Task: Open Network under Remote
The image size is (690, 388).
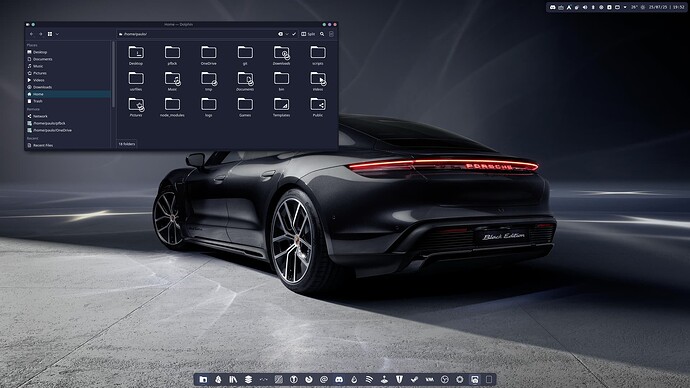Action: click(x=68, y=116)
